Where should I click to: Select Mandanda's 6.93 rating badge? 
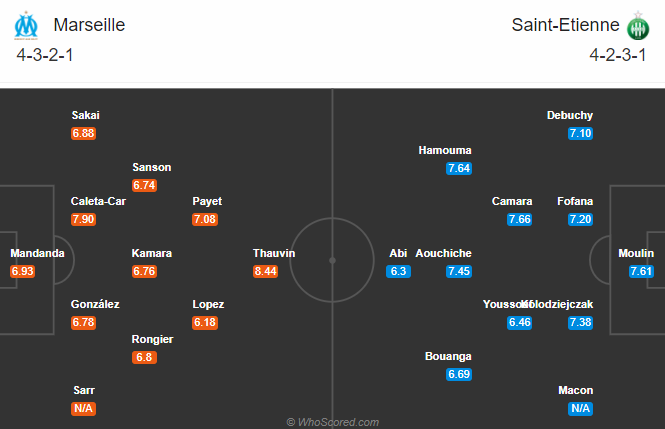(22, 271)
